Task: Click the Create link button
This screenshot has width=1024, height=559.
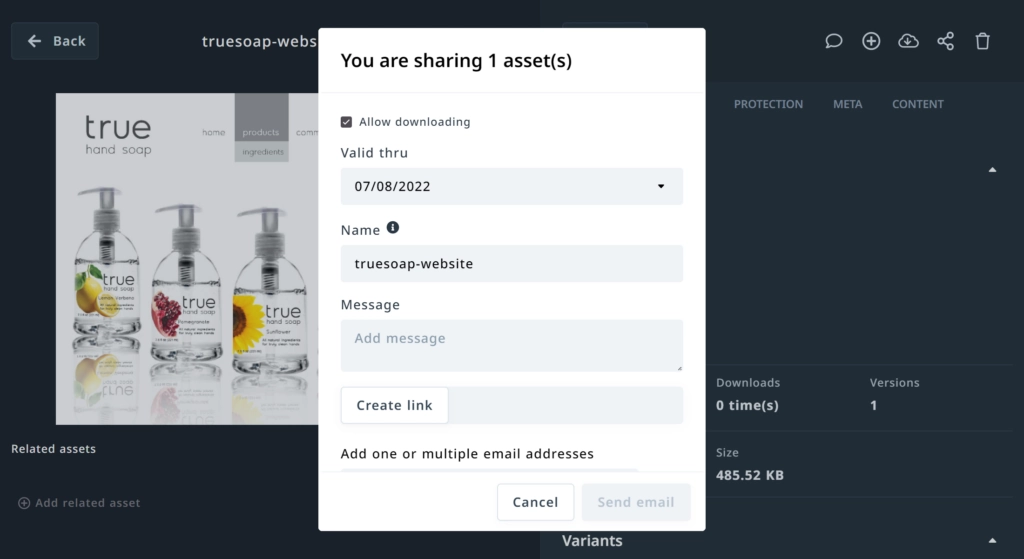Action: (x=394, y=405)
